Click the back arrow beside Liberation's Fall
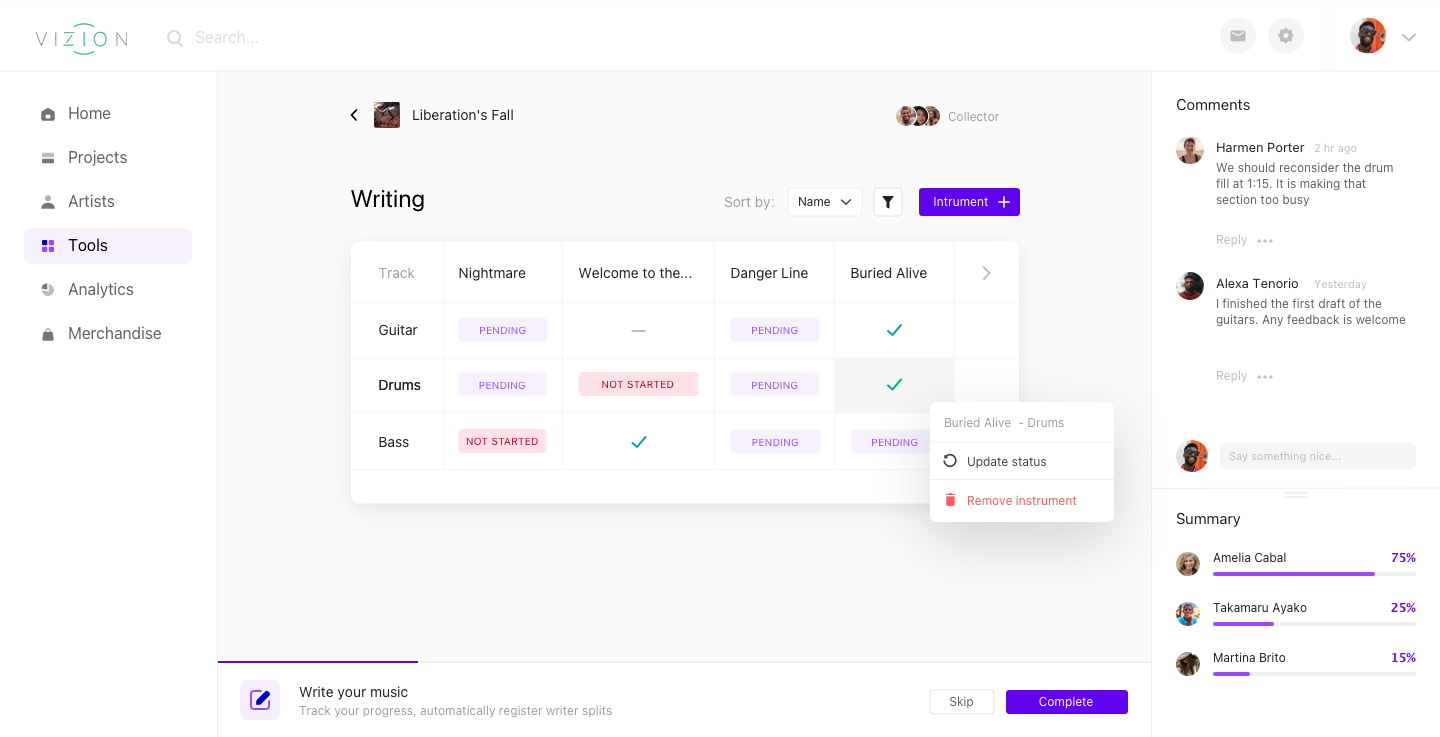 pyautogui.click(x=354, y=115)
